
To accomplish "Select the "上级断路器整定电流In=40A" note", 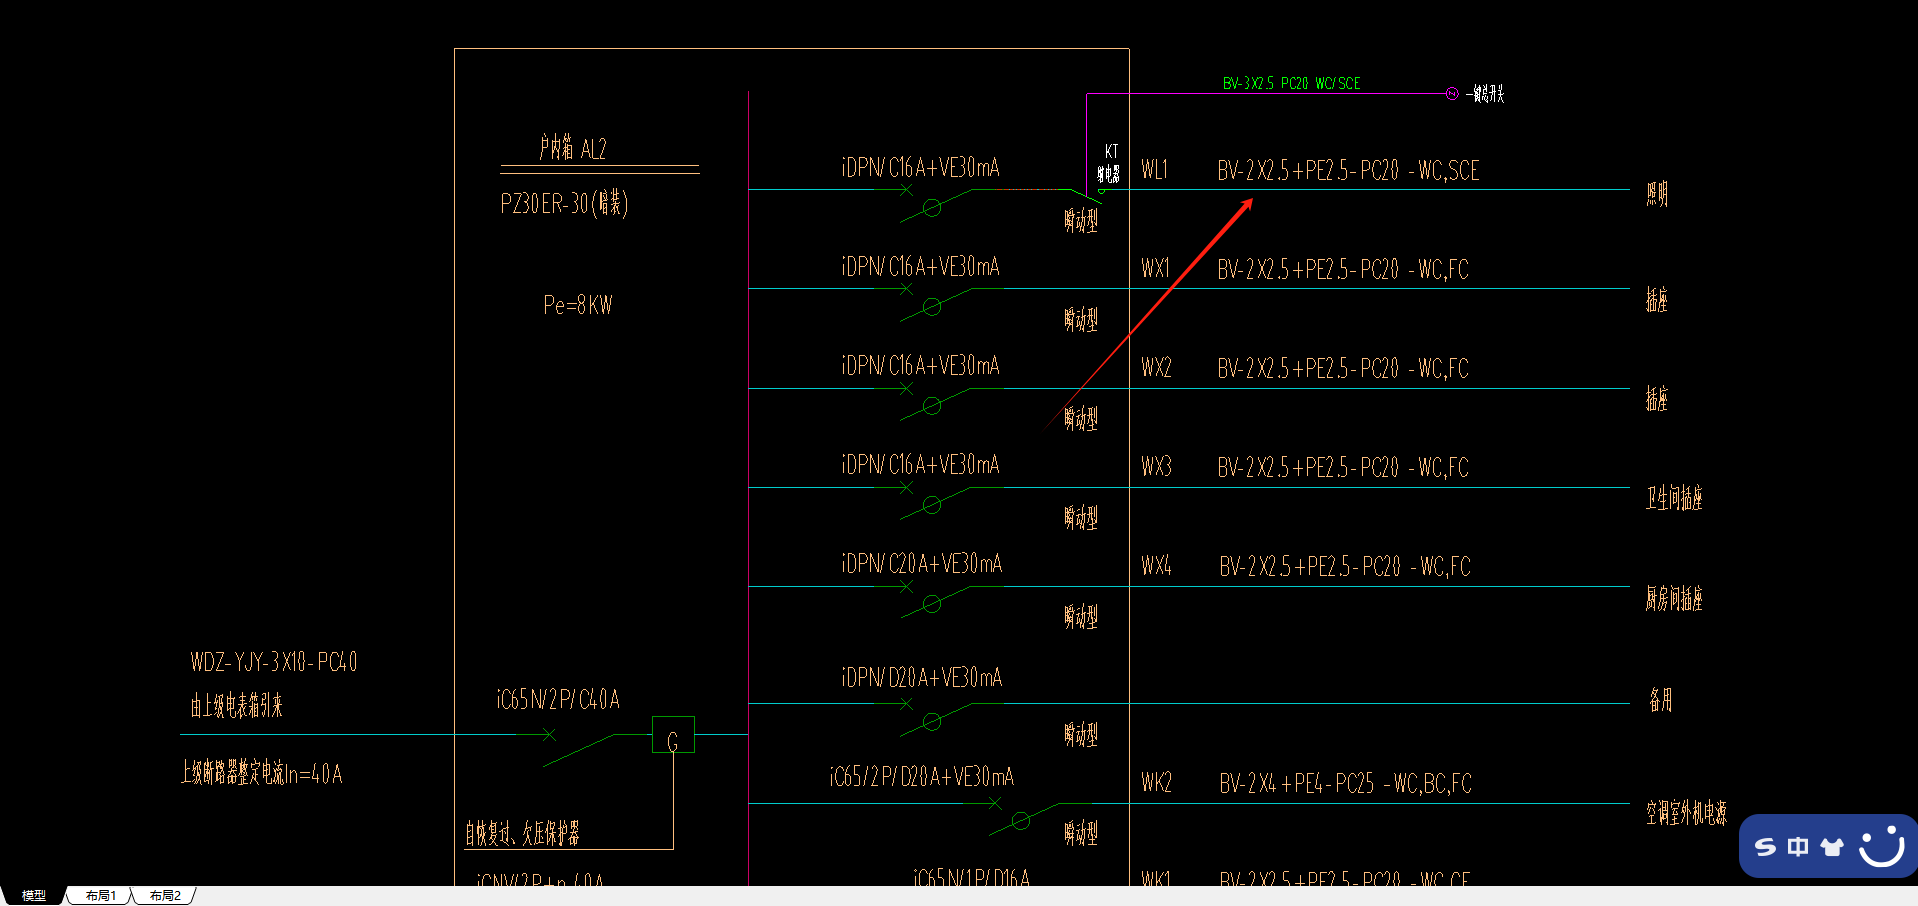I will pyautogui.click(x=262, y=773).
